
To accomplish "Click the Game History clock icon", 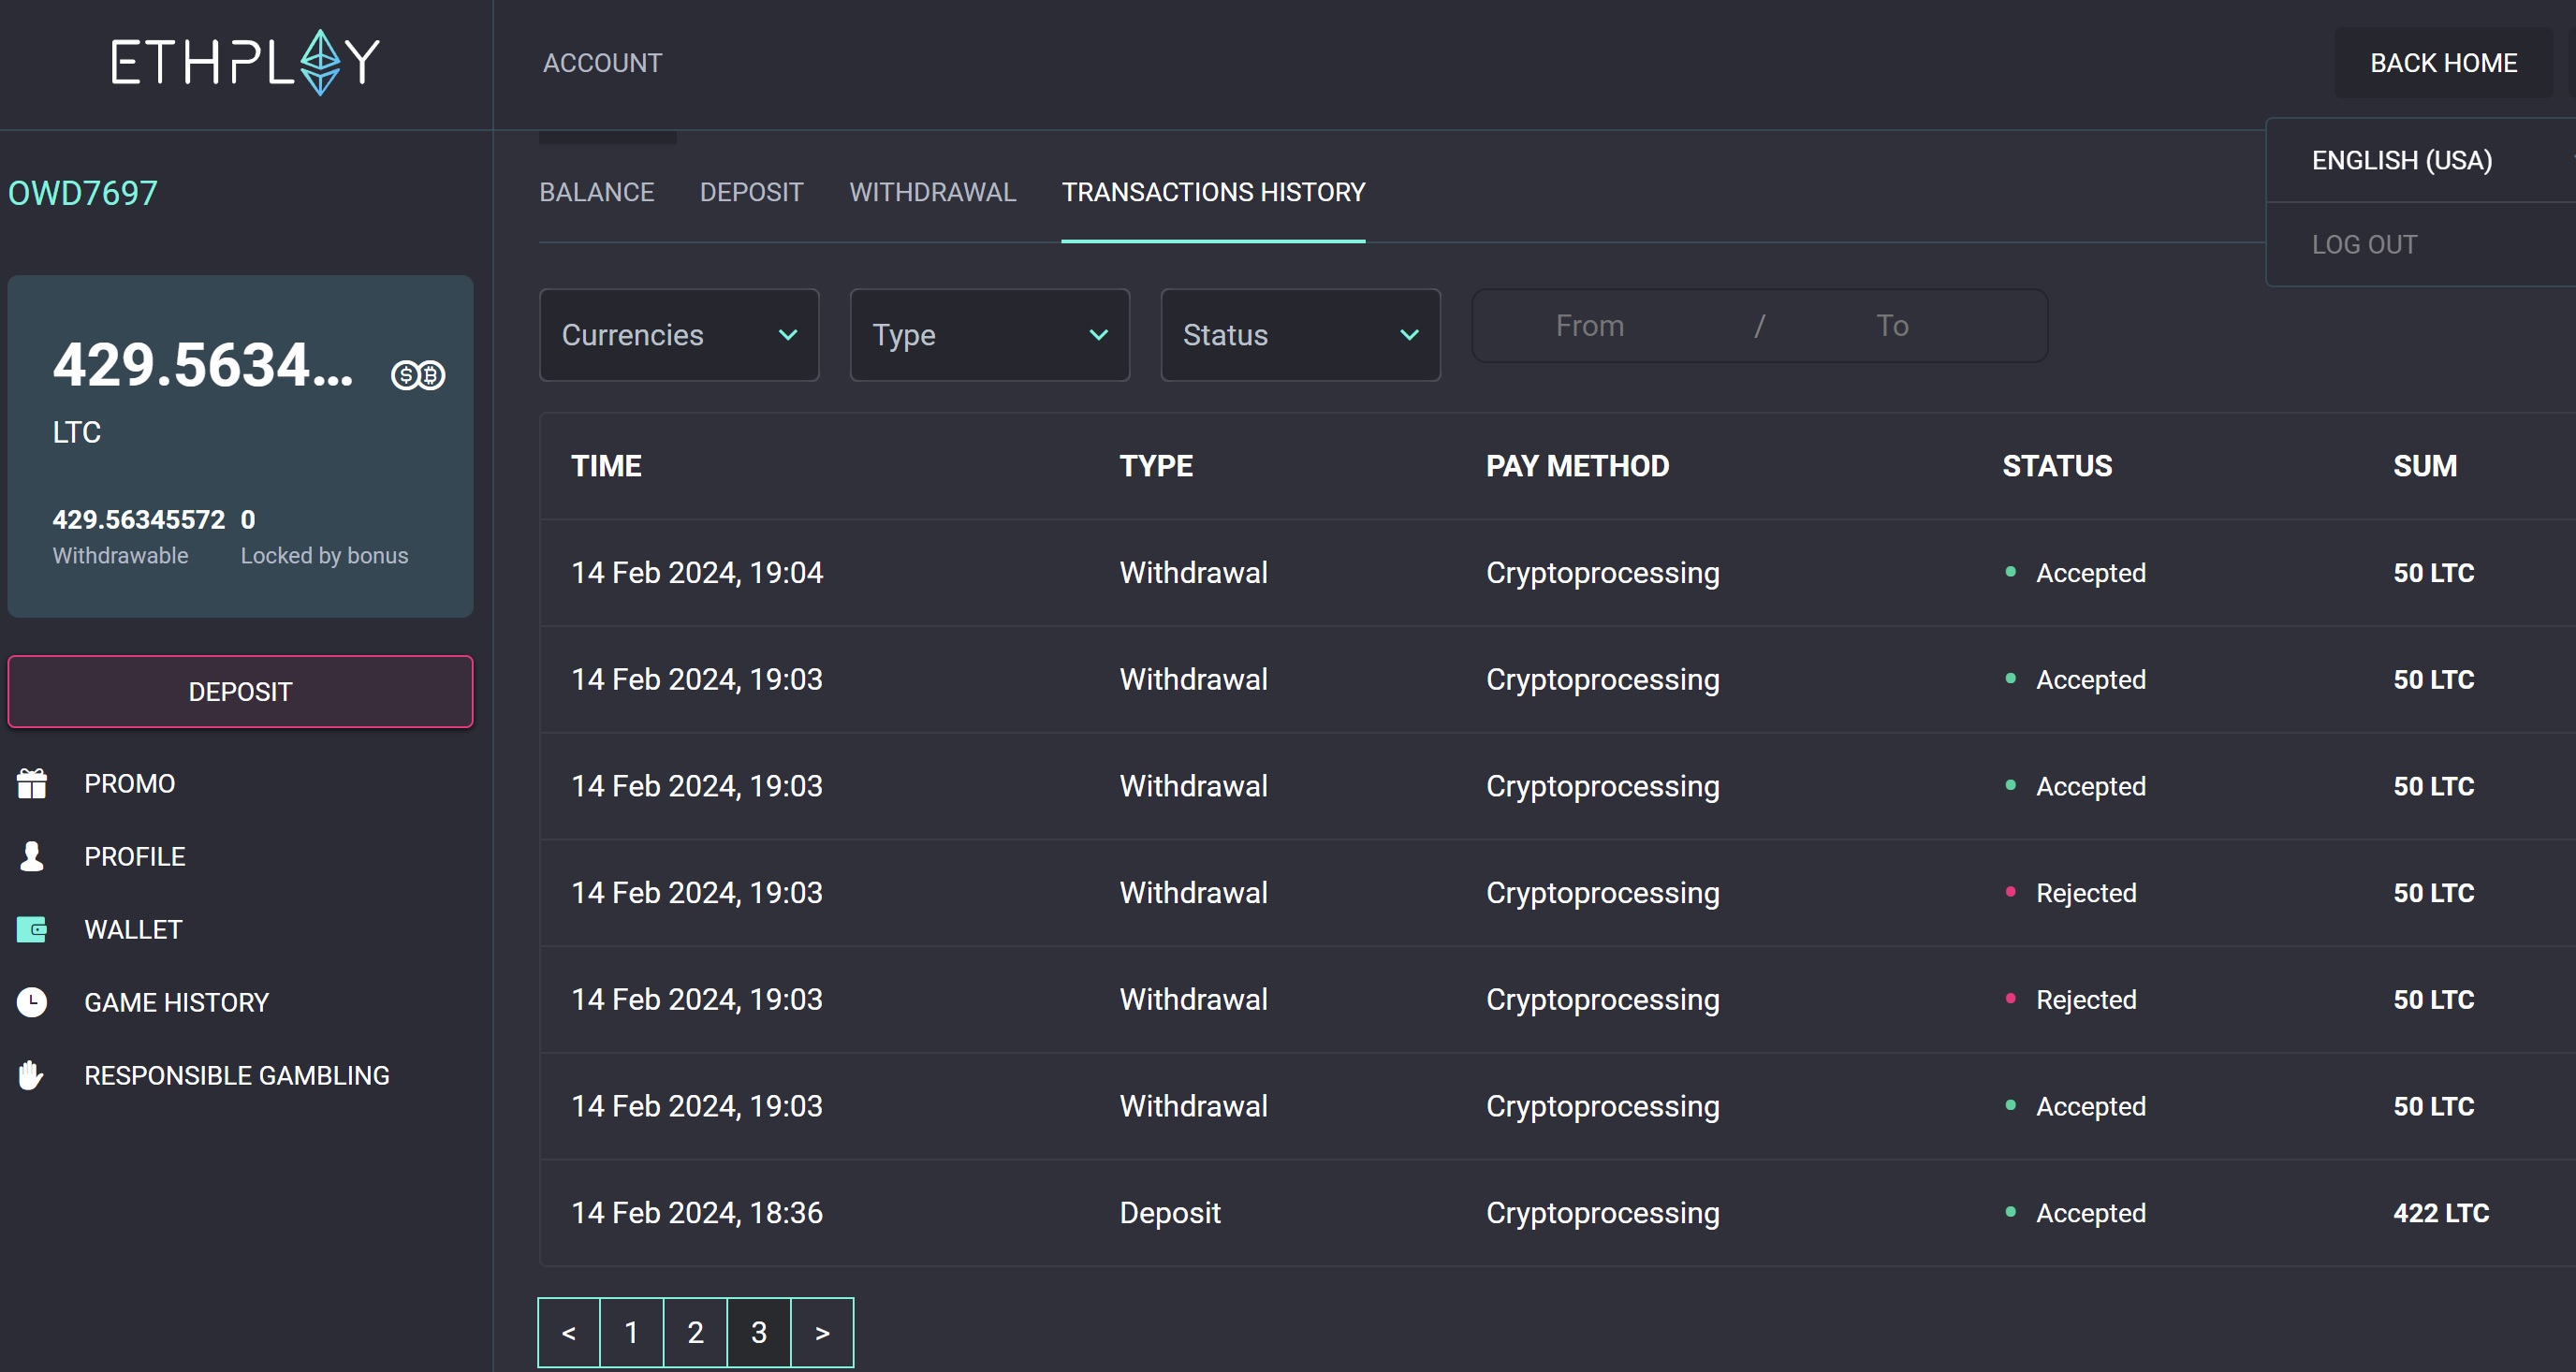I will point(32,1002).
